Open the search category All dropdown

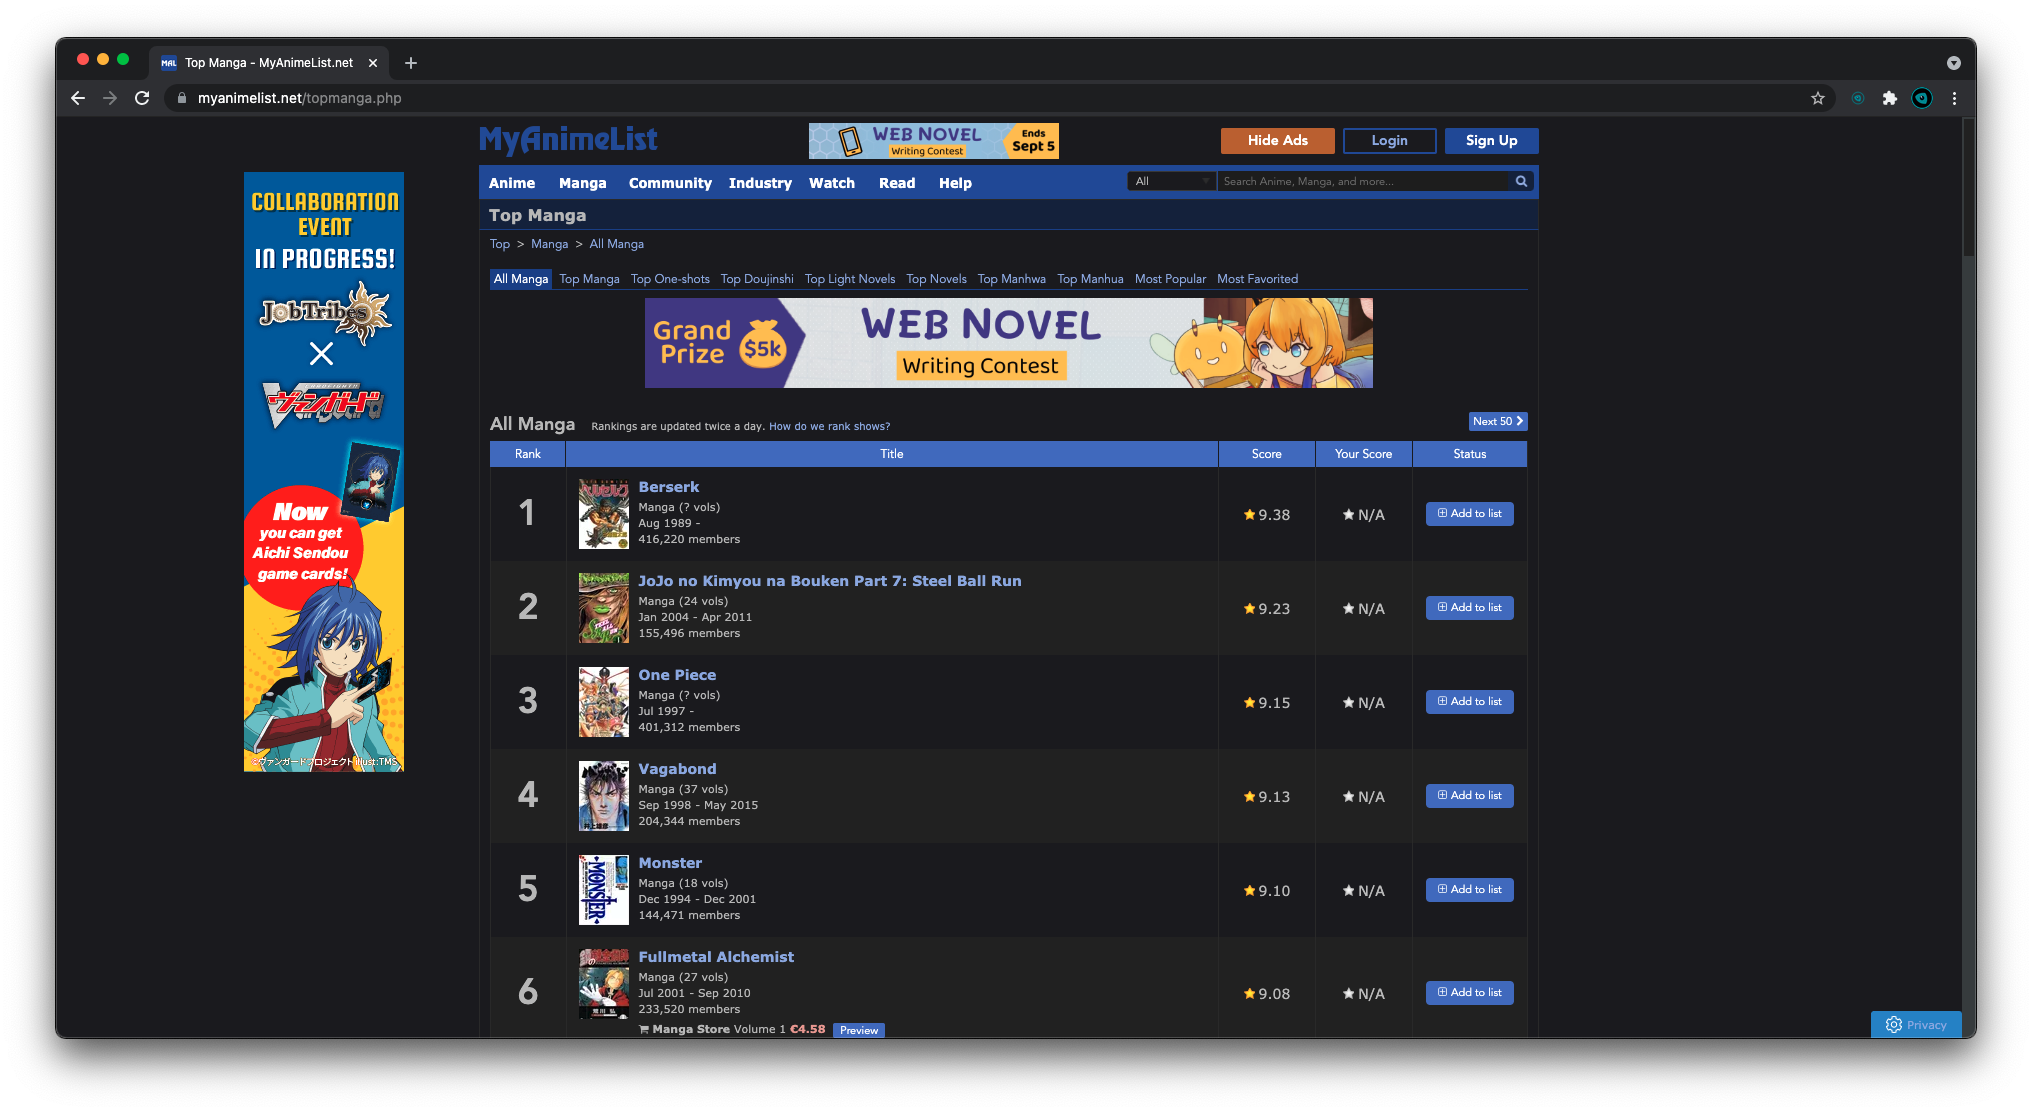click(x=1171, y=181)
